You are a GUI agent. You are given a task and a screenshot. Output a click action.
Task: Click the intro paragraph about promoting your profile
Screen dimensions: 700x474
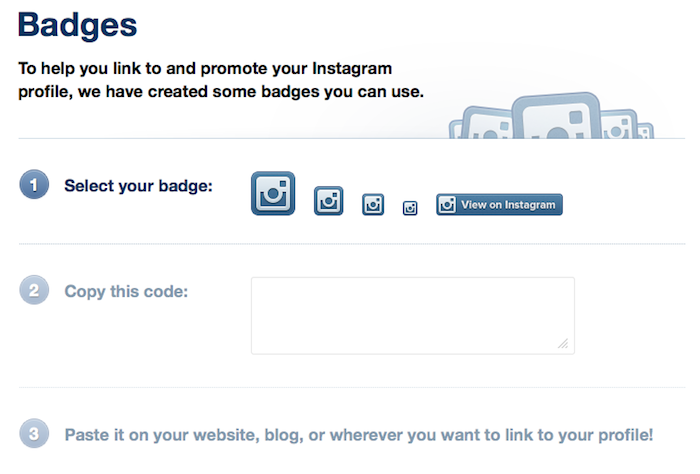point(220,81)
